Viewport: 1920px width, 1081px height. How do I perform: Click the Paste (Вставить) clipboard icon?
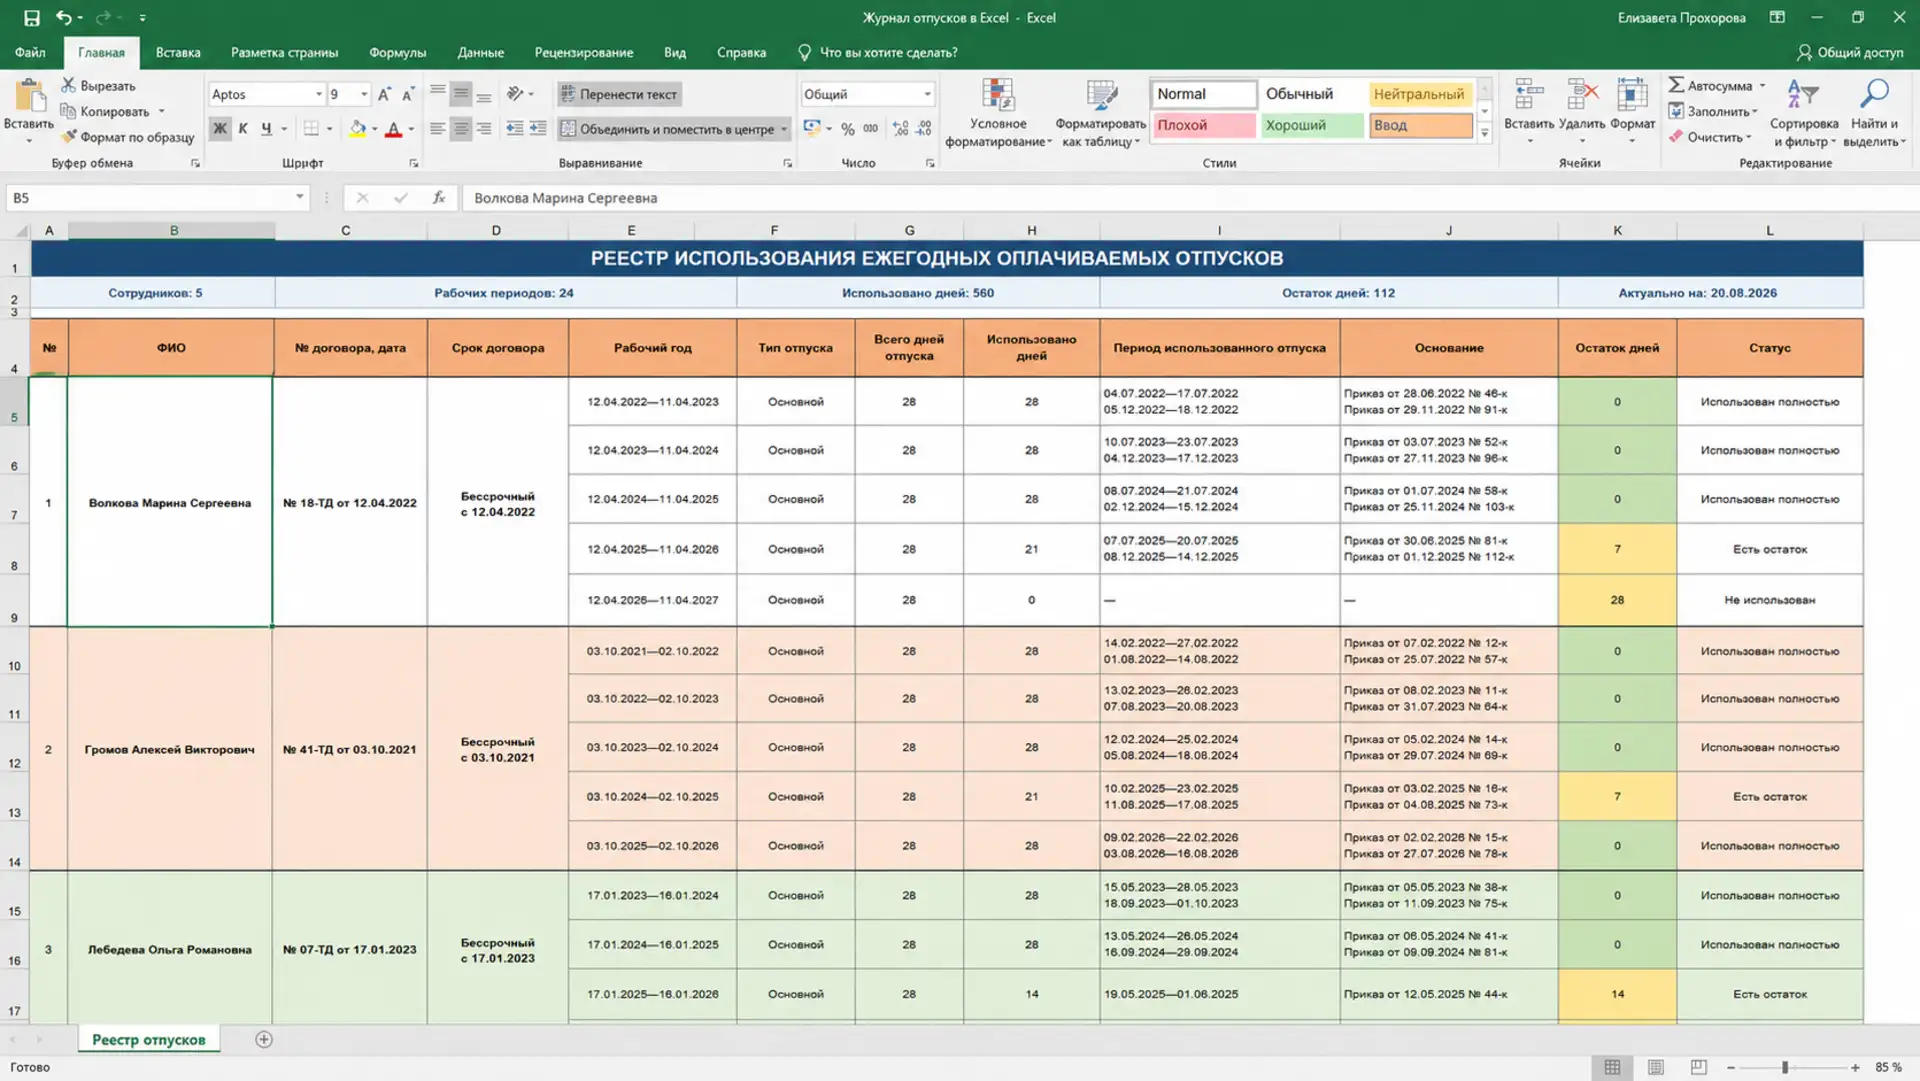pos(28,98)
